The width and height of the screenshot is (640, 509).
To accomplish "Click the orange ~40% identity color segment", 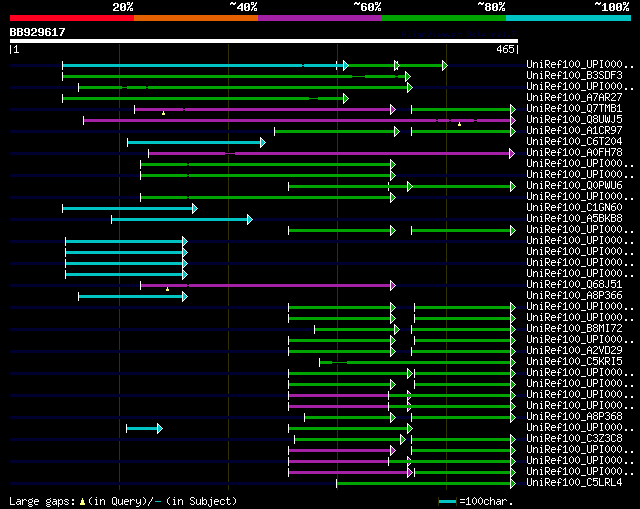I will (196, 18).
